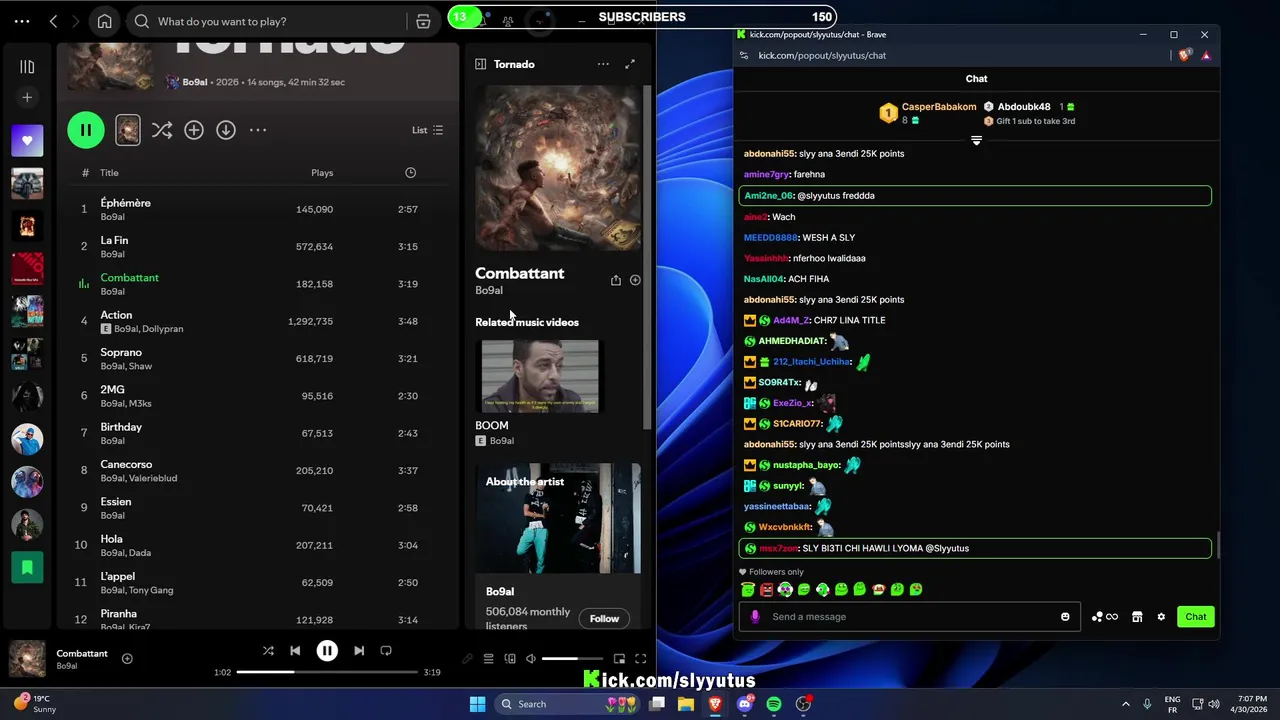Open the BOOM music video thumbnail
Screen dimensions: 1280x720
[540, 376]
